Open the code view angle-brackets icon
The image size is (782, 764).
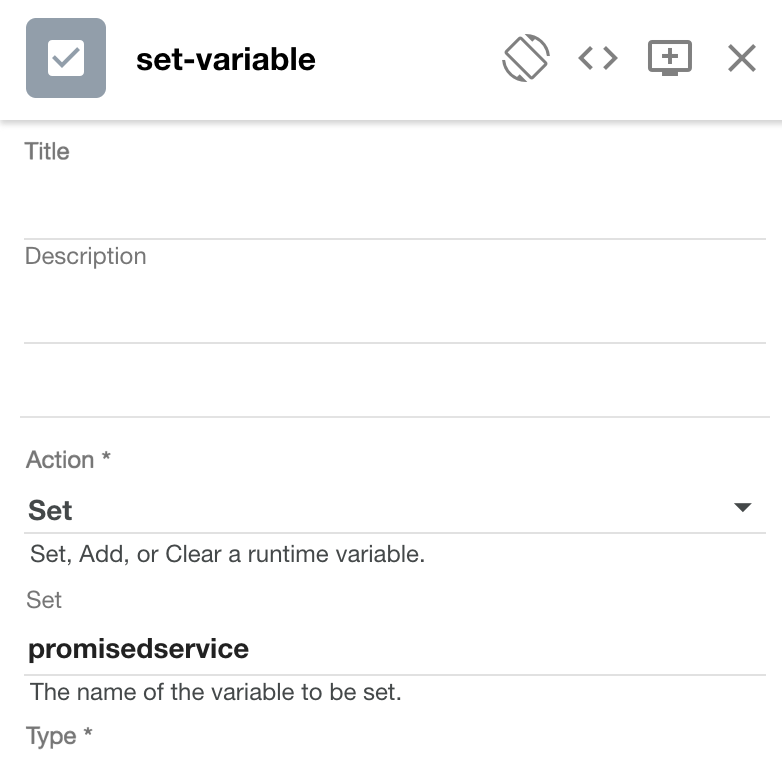[x=598, y=58]
